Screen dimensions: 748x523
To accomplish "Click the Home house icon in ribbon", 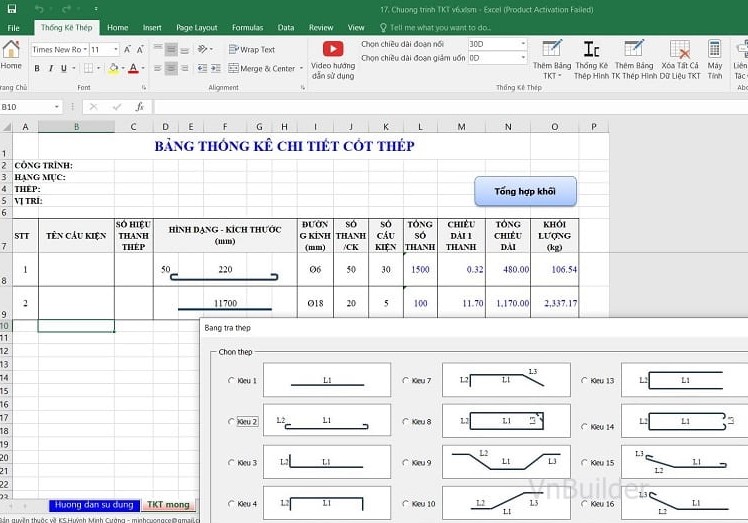I will click(11, 49).
